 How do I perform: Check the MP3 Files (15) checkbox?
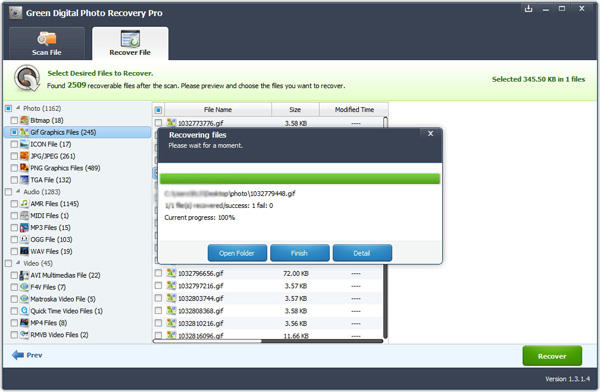[x=14, y=227]
